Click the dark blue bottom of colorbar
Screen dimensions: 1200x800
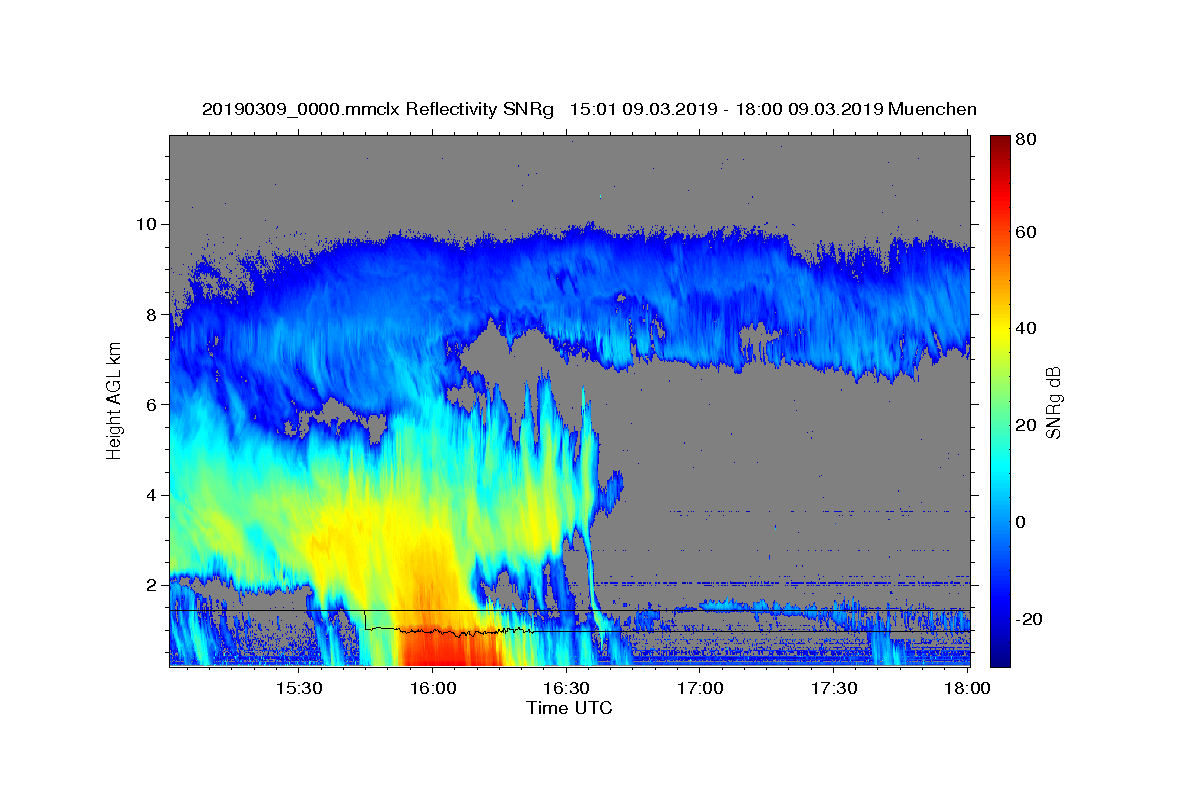[999, 655]
